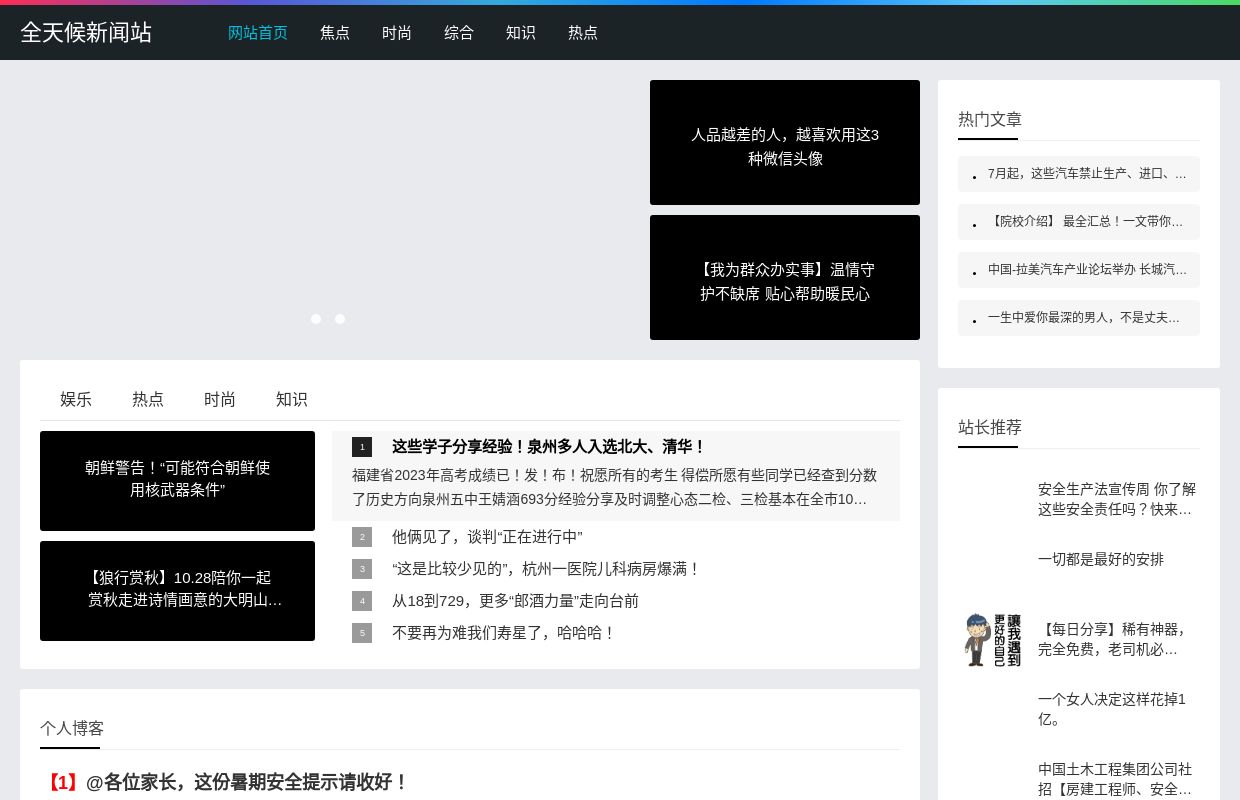Select the 热点 tab in the content area
The width and height of the screenshot is (1240, 800).
pyautogui.click(x=148, y=399)
